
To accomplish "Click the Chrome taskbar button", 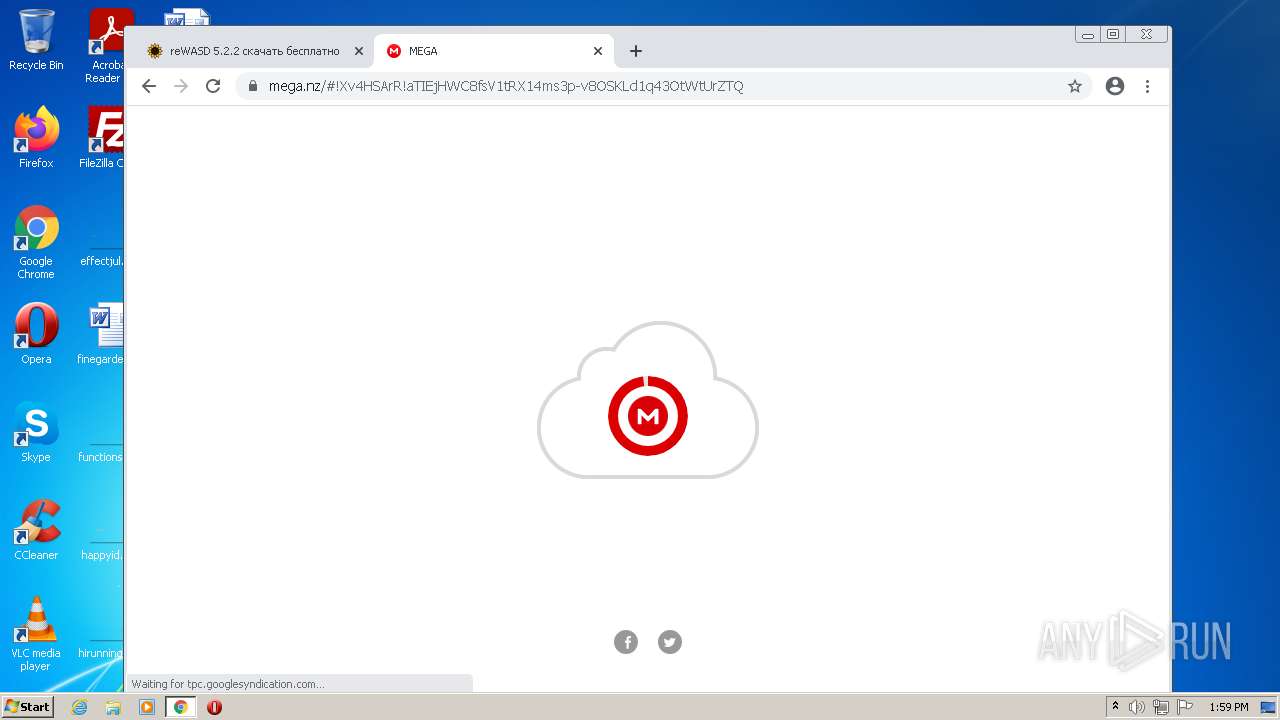I will point(180,707).
